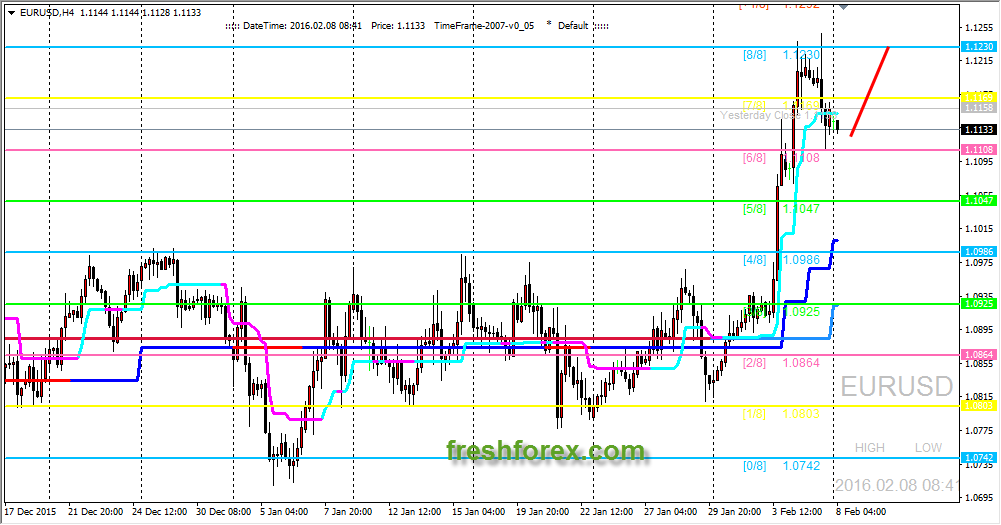The width and height of the screenshot is (1001, 525).
Task: Click the 1.0895 price scale value
Action: pyautogui.click(x=980, y=330)
